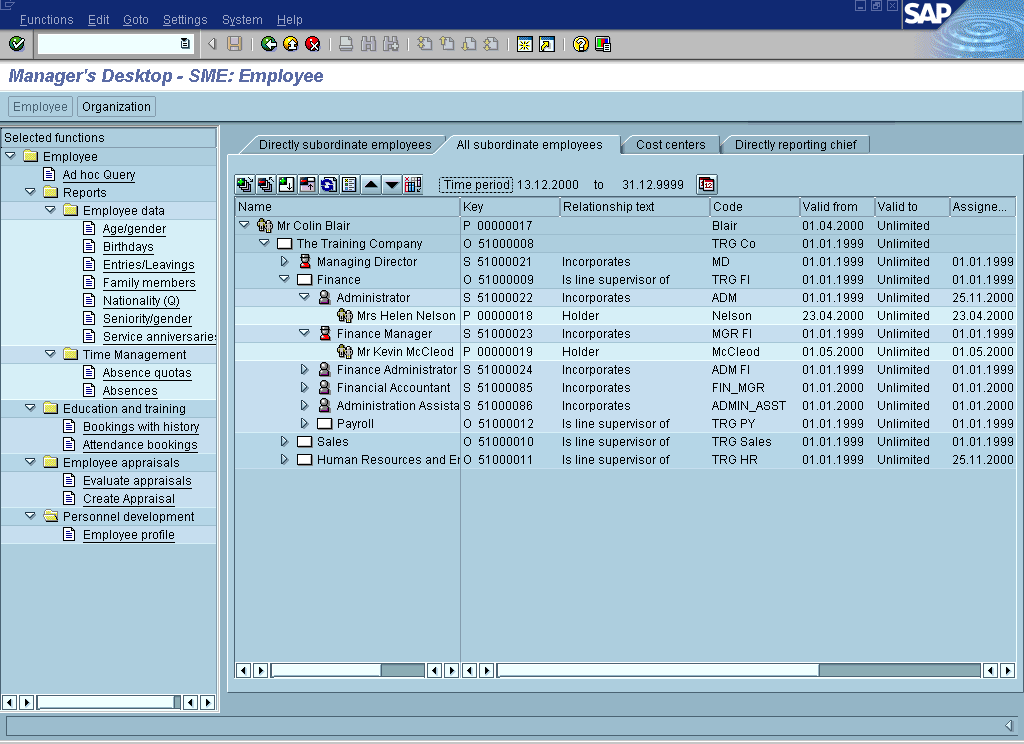Open the tree legend/list icon
This screenshot has width=1024, height=744.
coord(349,185)
